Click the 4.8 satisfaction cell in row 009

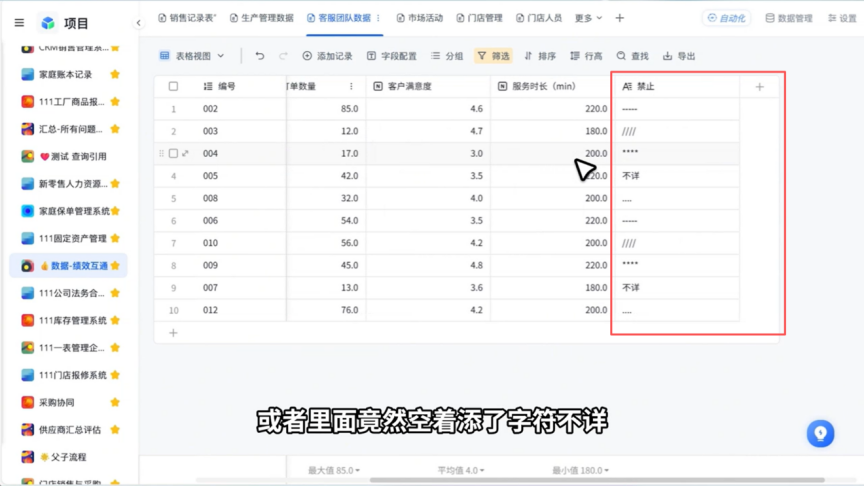(428, 265)
